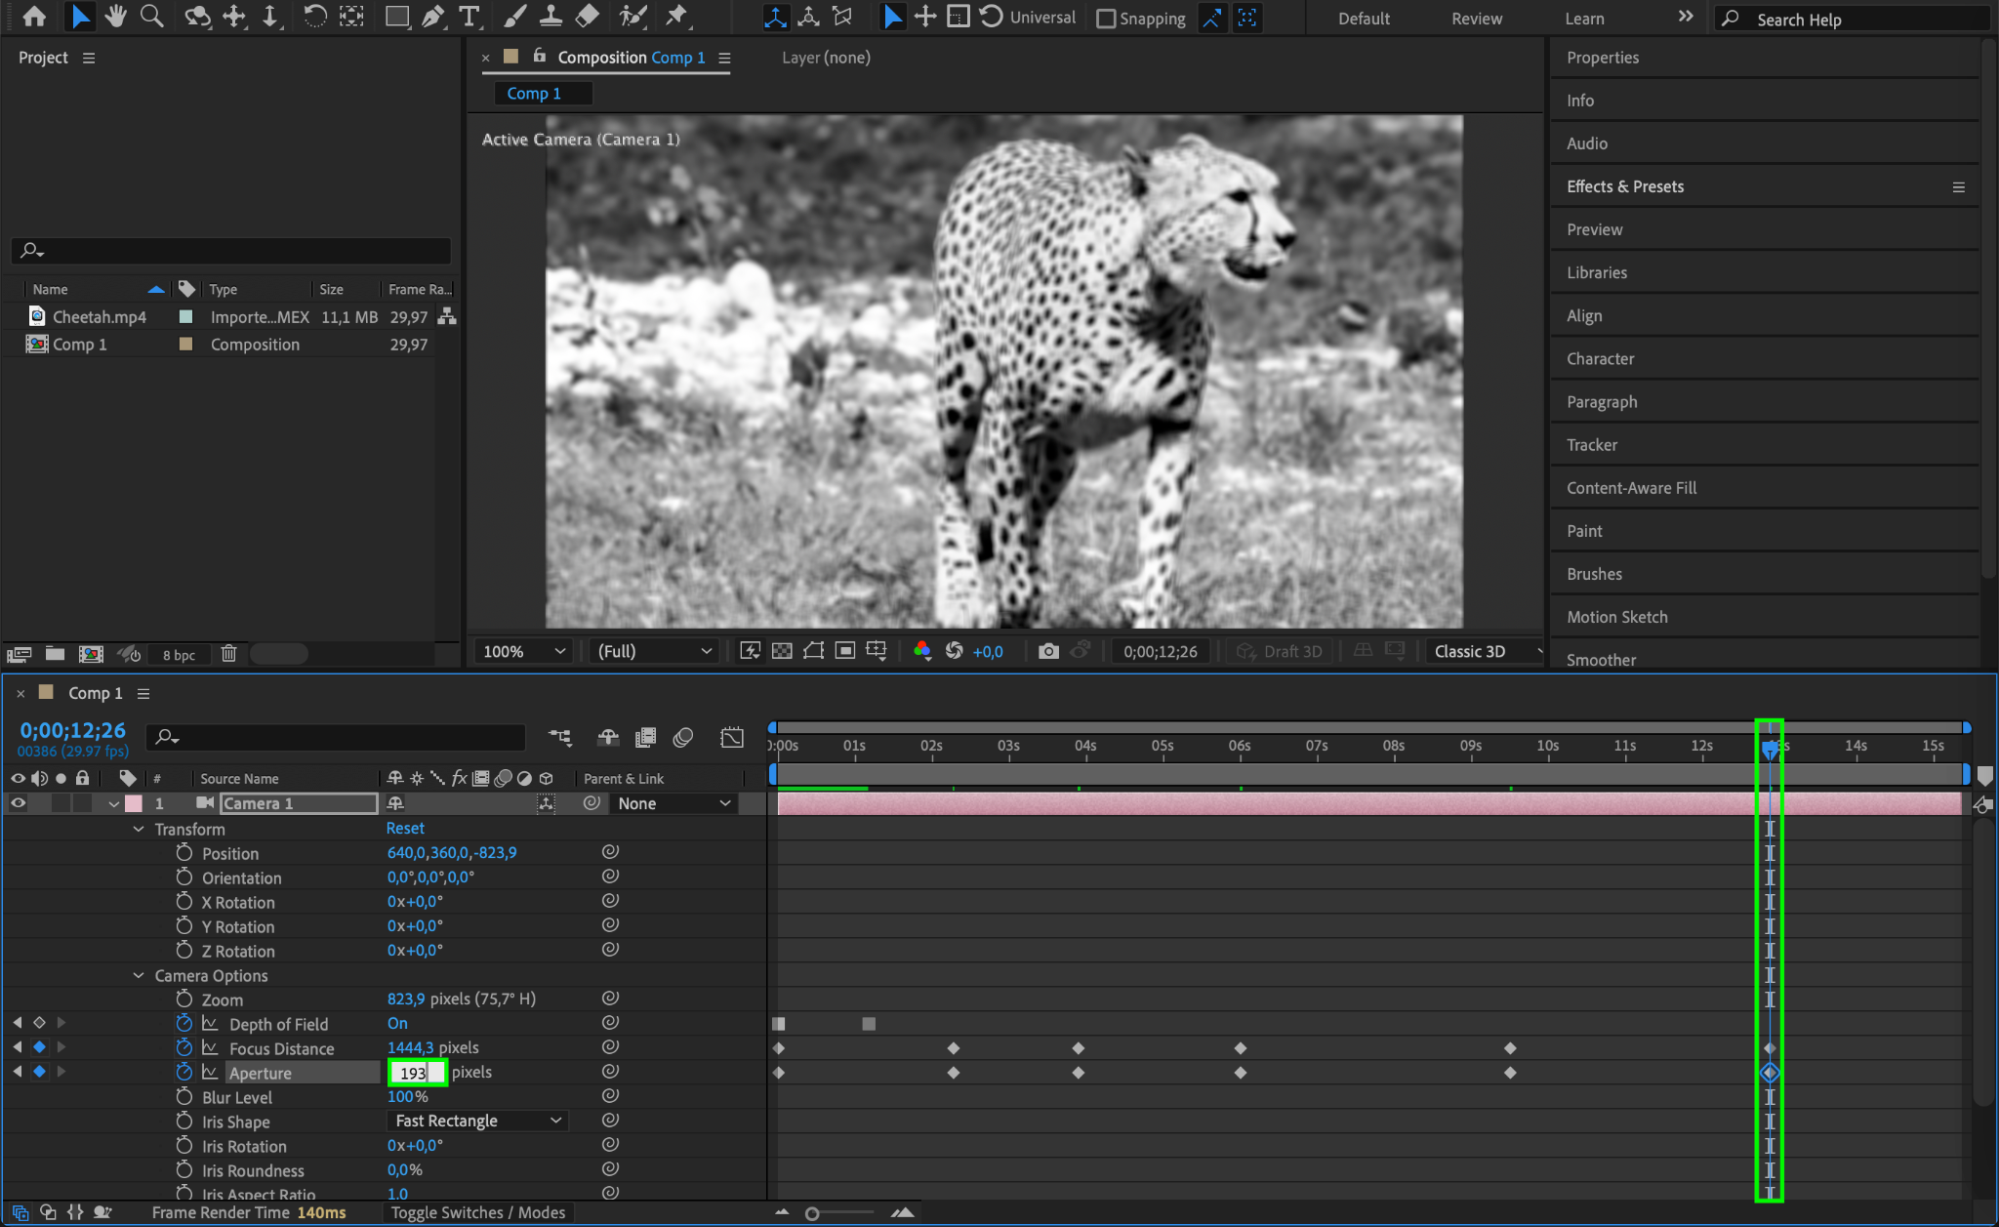This screenshot has height=1227, width=1999.
Task: Open the 100% magnification dropdown
Action: click(524, 651)
